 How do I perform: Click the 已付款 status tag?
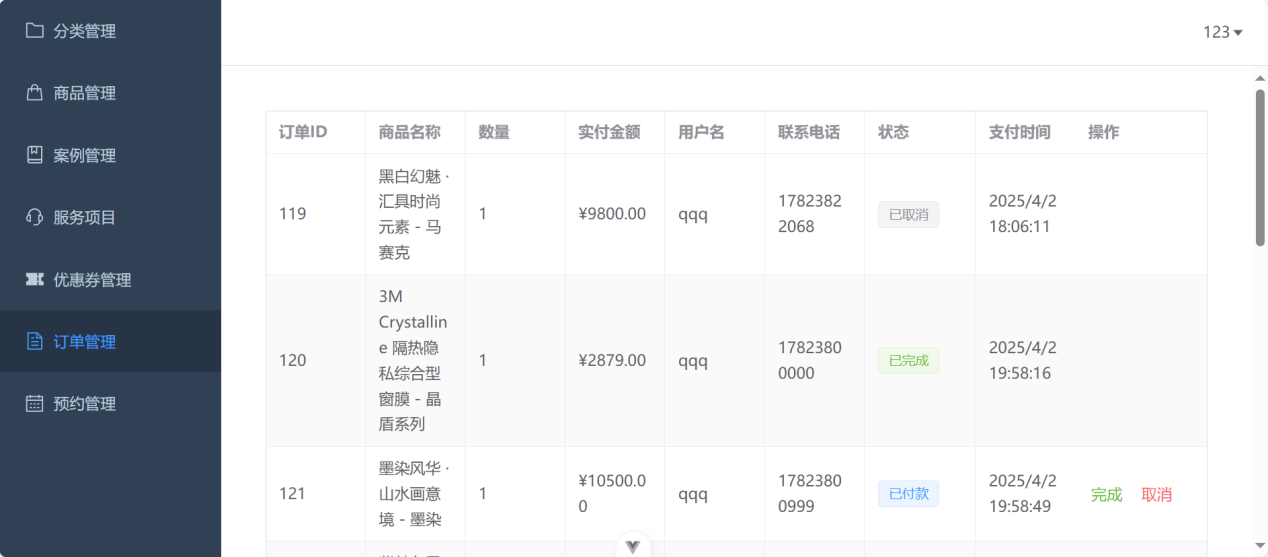click(x=908, y=494)
